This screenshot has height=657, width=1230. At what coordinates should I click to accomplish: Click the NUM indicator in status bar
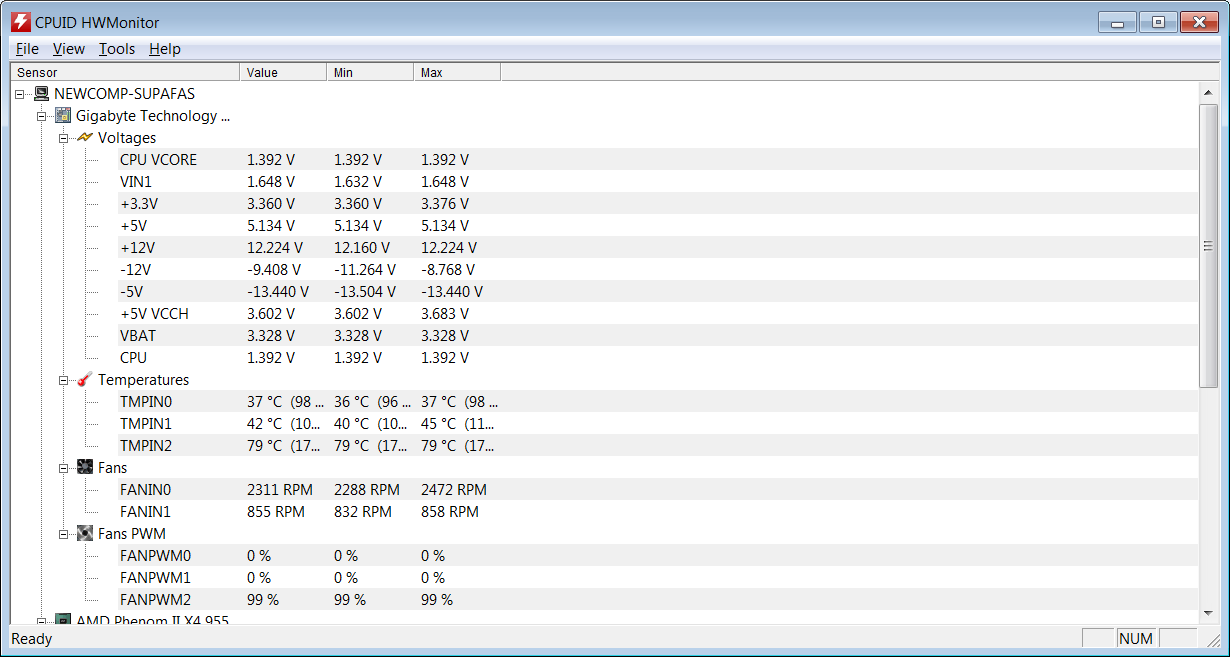pos(1136,638)
